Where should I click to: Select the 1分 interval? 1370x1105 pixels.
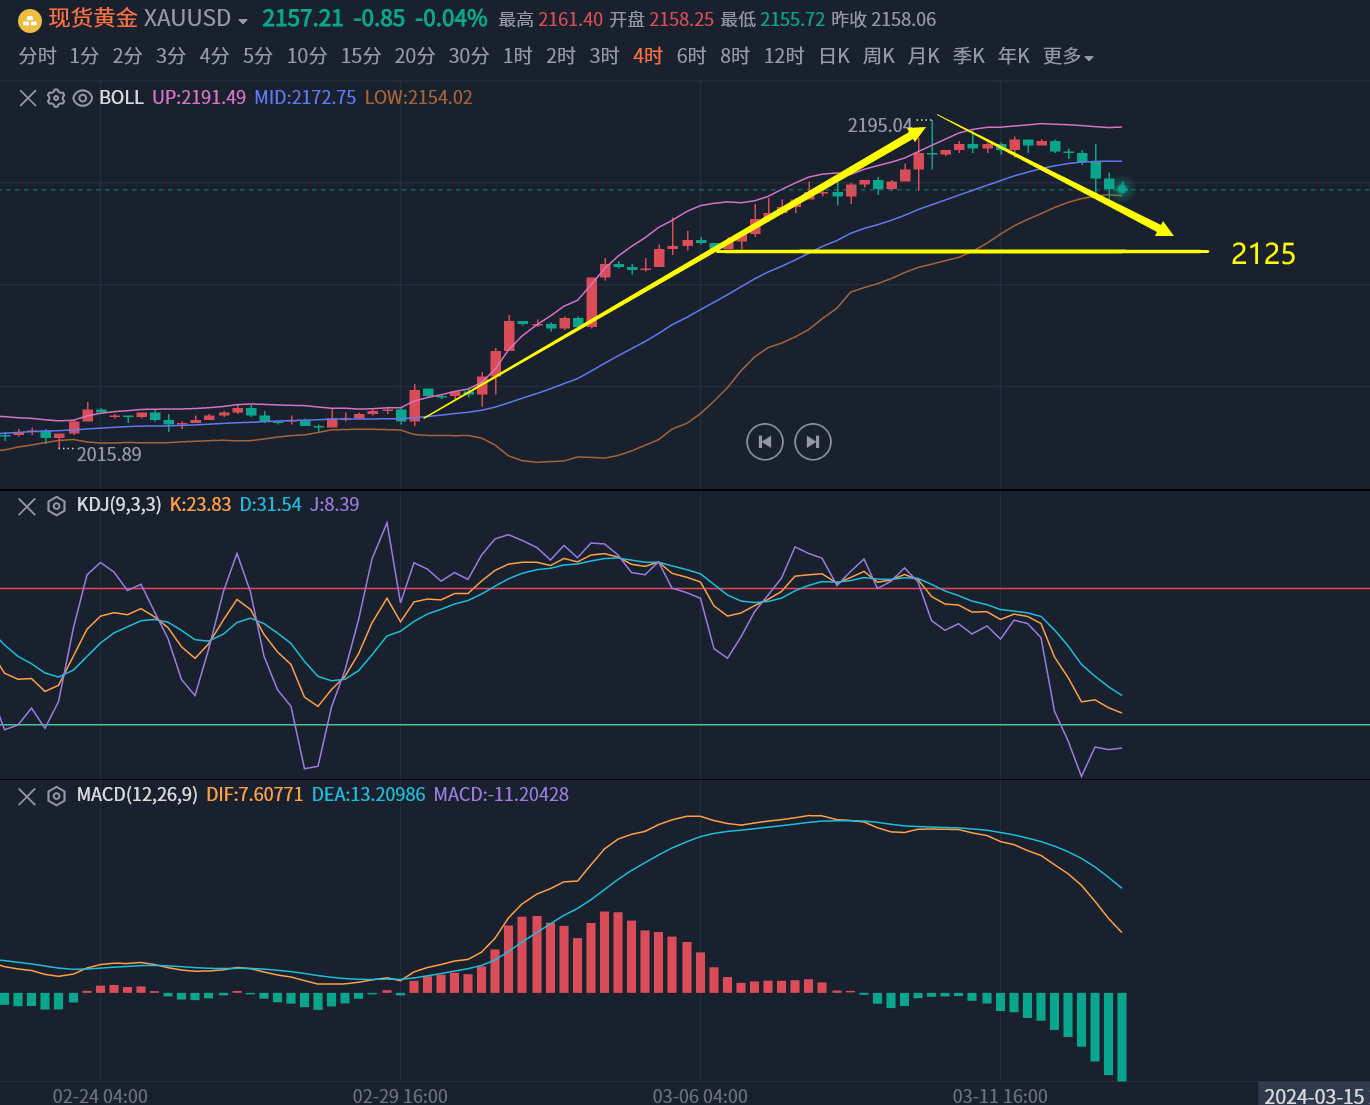[x=84, y=56]
